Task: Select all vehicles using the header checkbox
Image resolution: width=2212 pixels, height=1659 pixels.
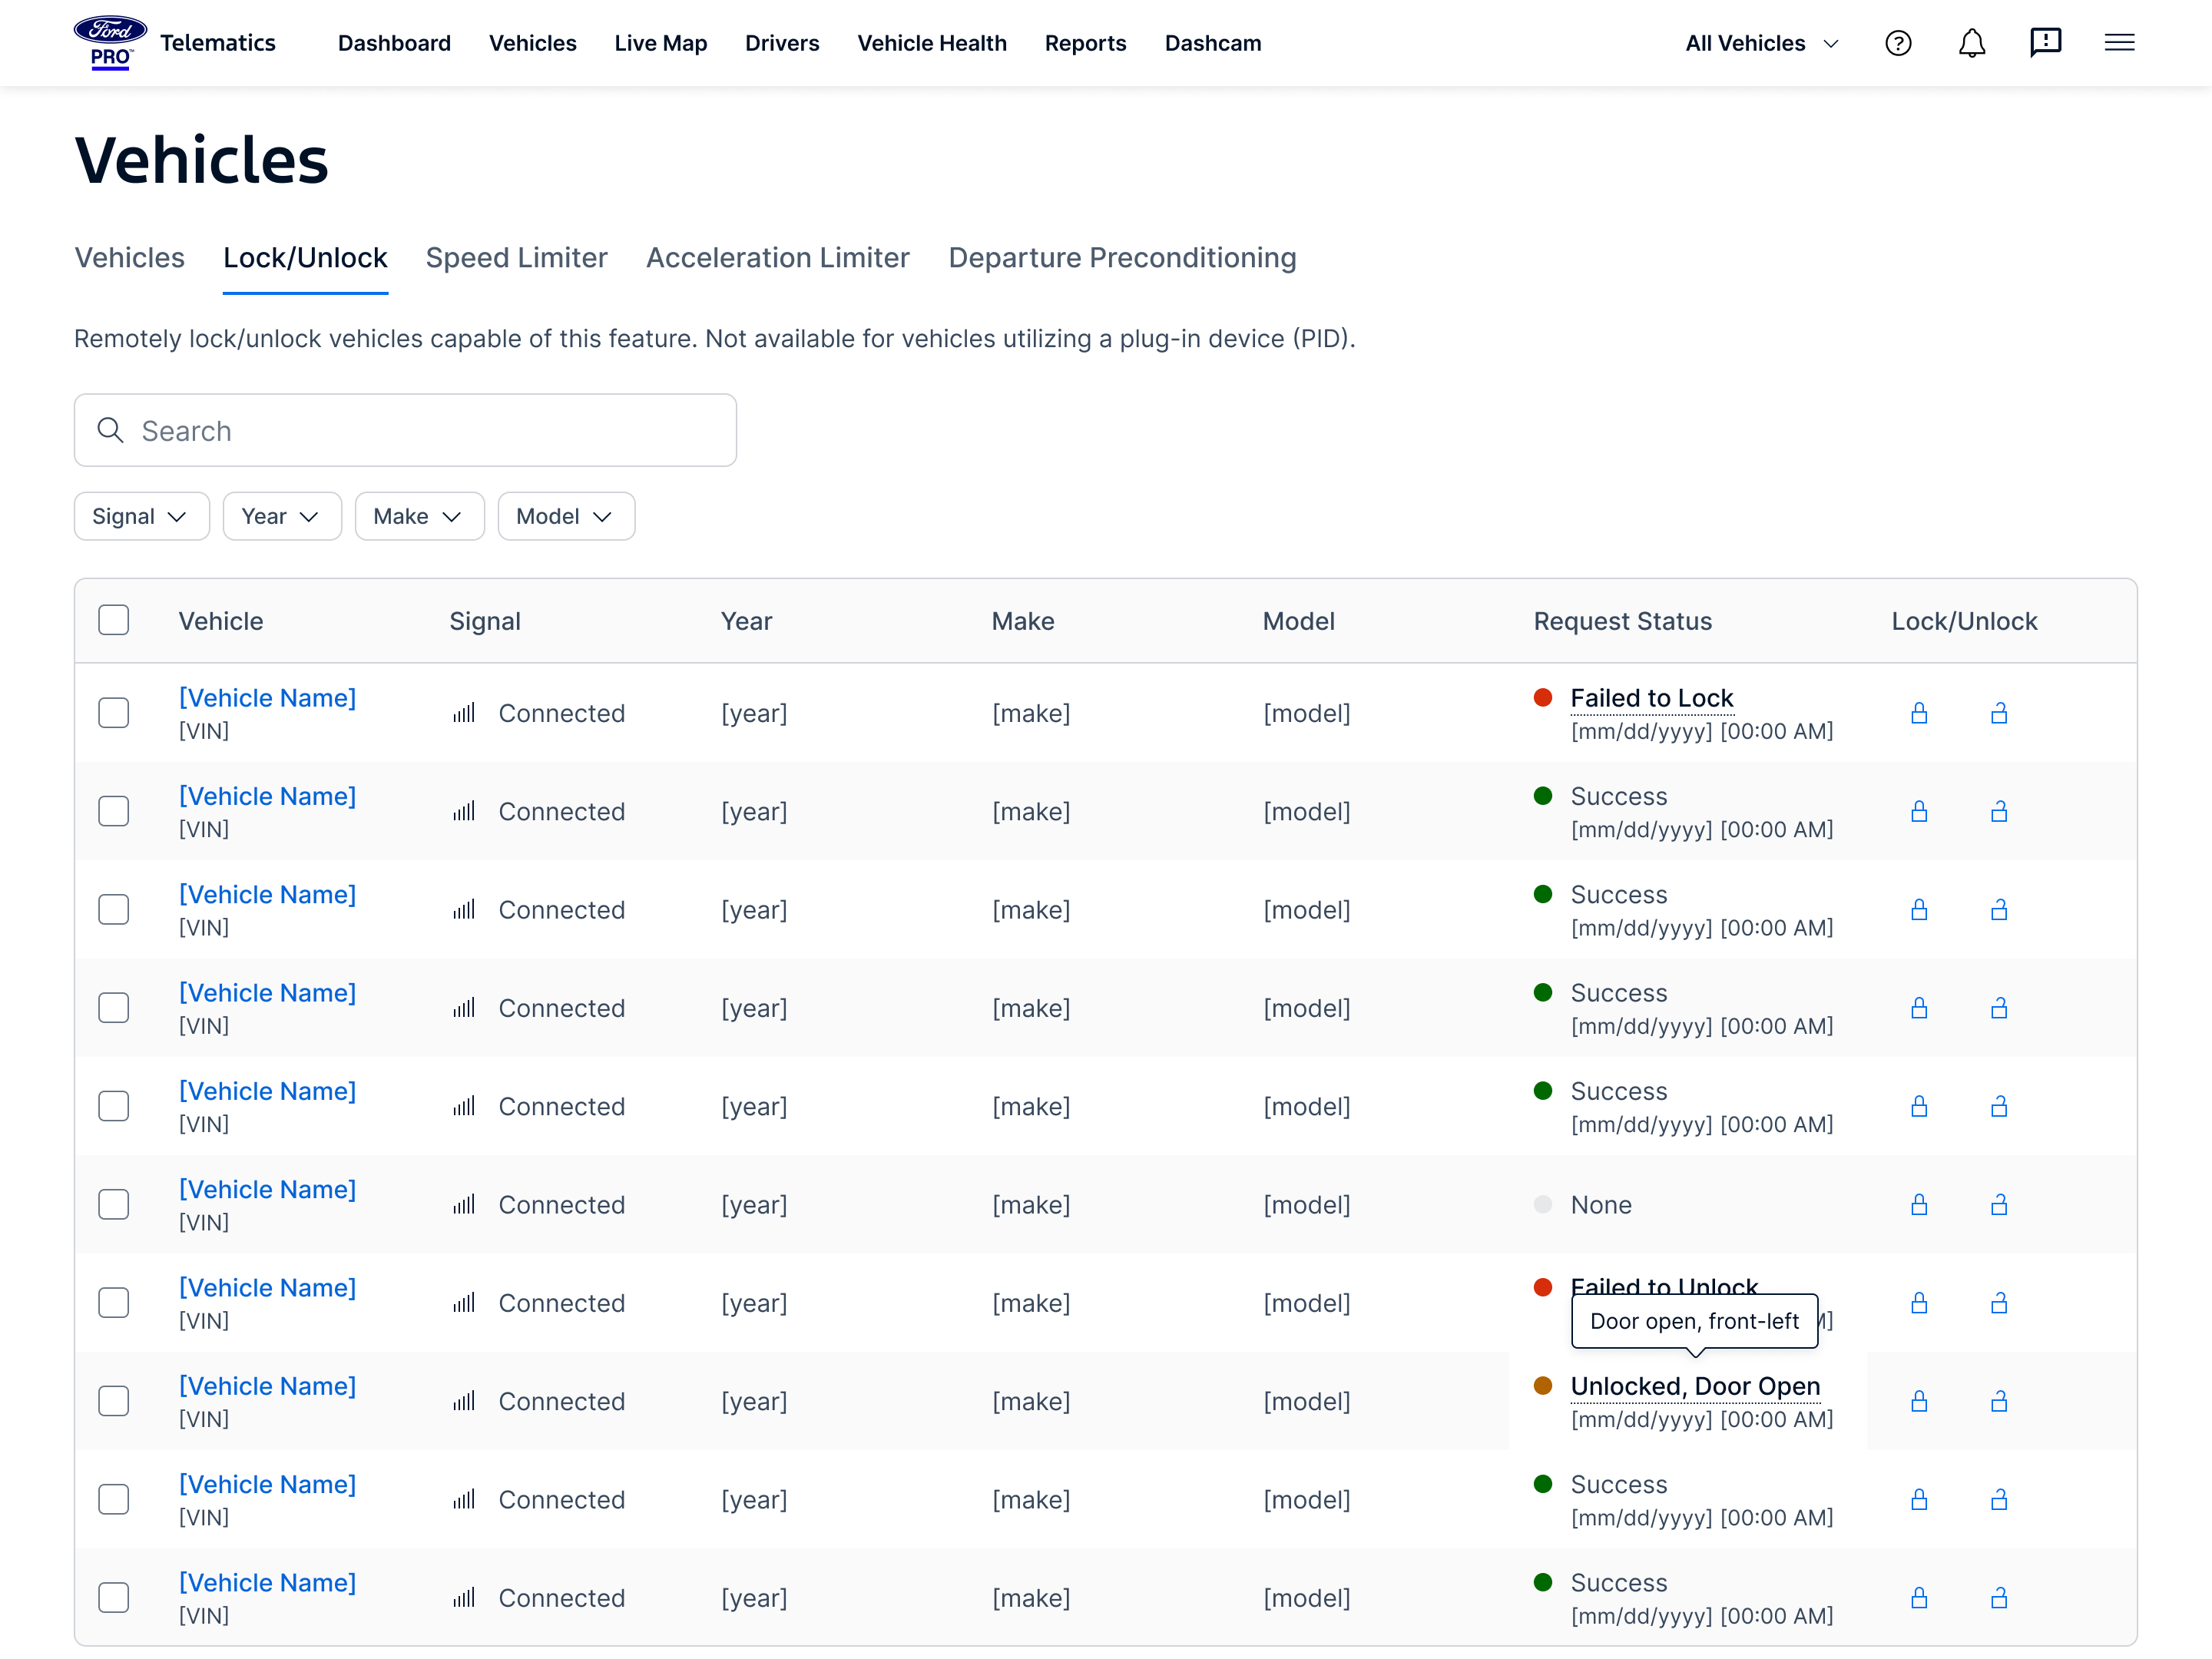Action: [x=114, y=620]
